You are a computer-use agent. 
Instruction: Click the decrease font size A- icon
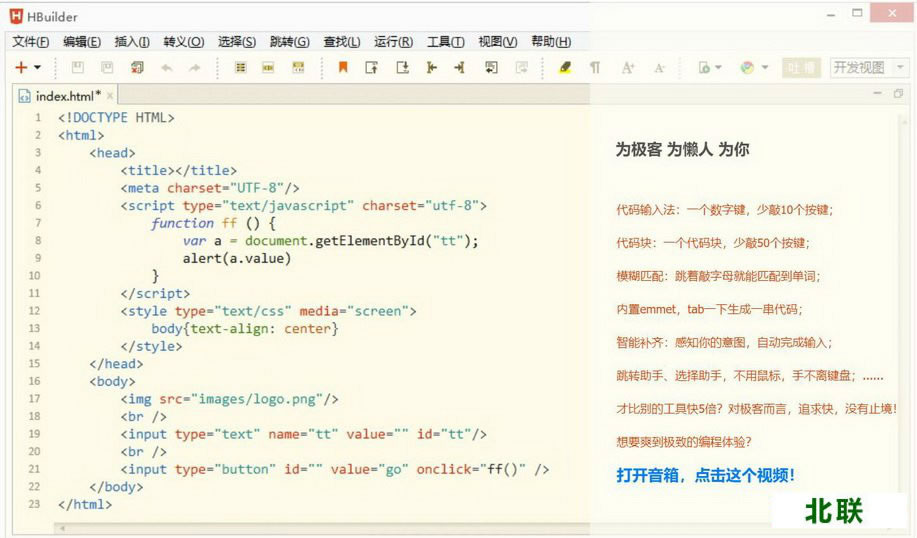(659, 68)
